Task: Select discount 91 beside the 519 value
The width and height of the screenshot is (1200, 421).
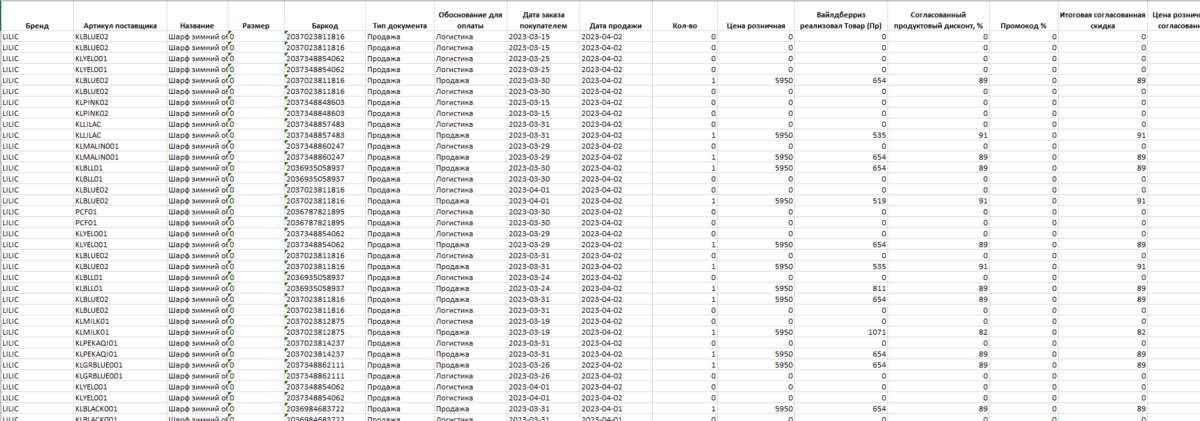Action: [940, 200]
